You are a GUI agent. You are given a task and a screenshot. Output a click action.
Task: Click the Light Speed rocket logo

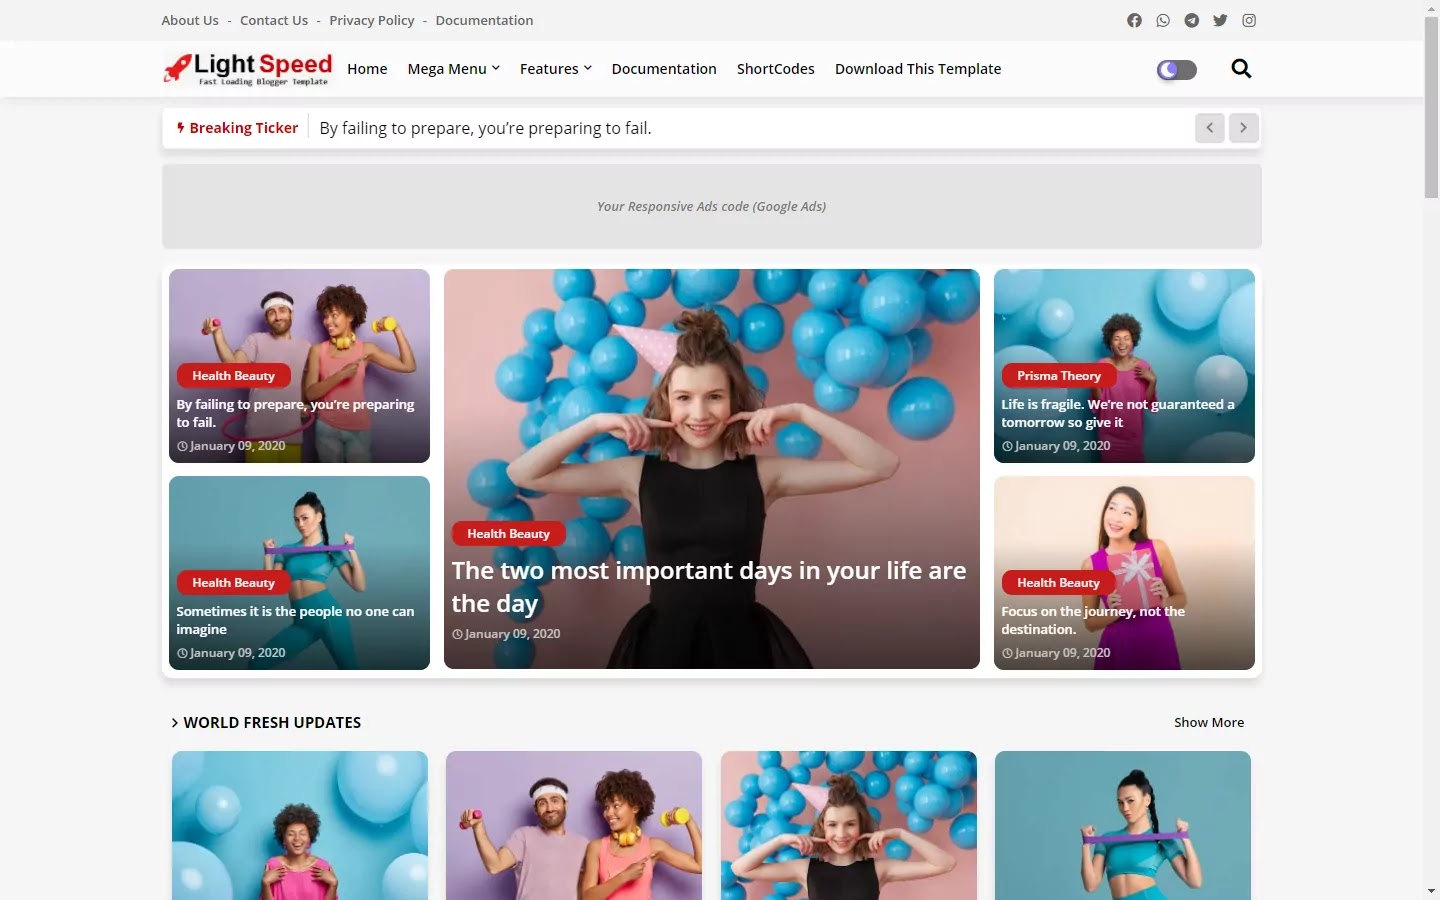pos(247,69)
